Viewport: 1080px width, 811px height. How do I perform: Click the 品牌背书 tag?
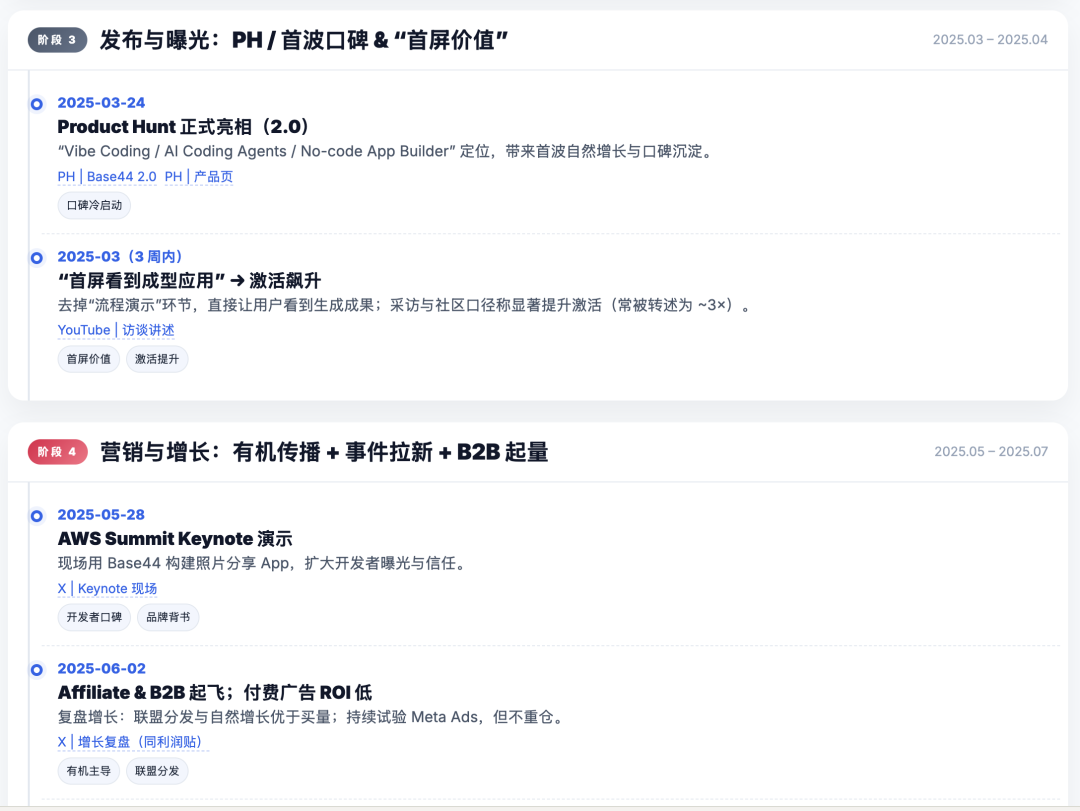(x=168, y=617)
